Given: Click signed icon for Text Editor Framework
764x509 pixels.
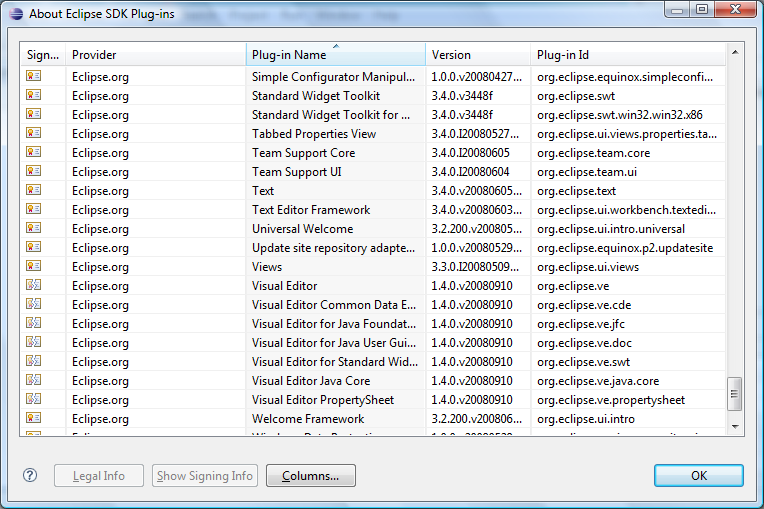Looking at the screenshot, I should point(34,209).
